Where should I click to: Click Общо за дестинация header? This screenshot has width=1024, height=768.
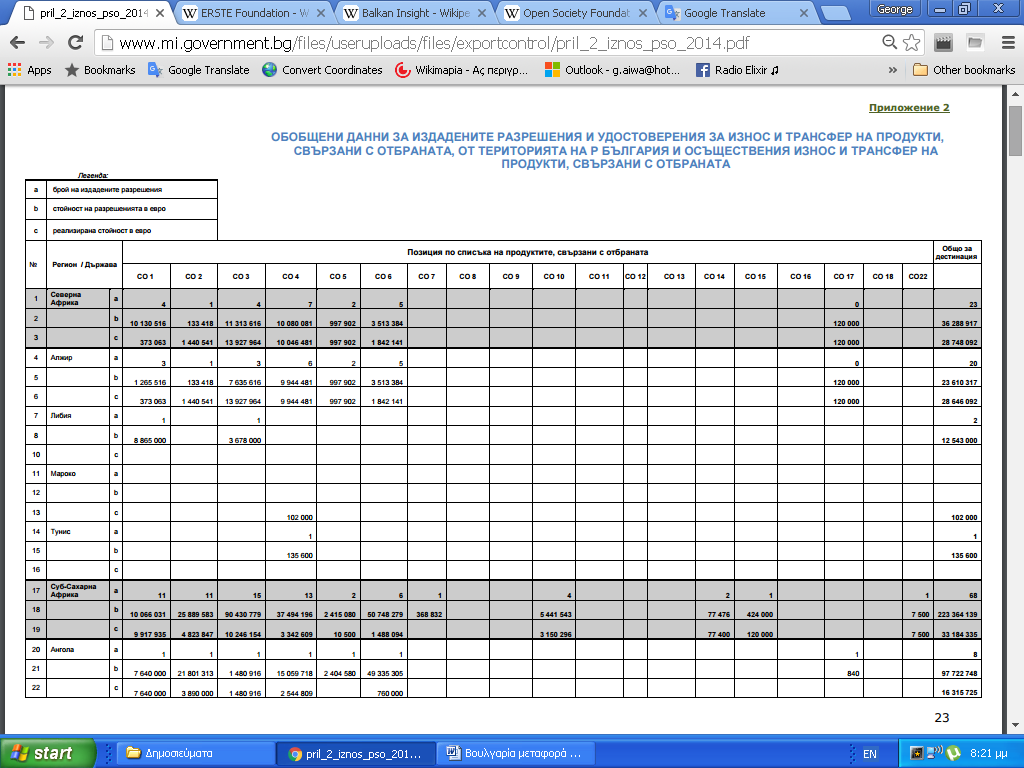coord(957,253)
